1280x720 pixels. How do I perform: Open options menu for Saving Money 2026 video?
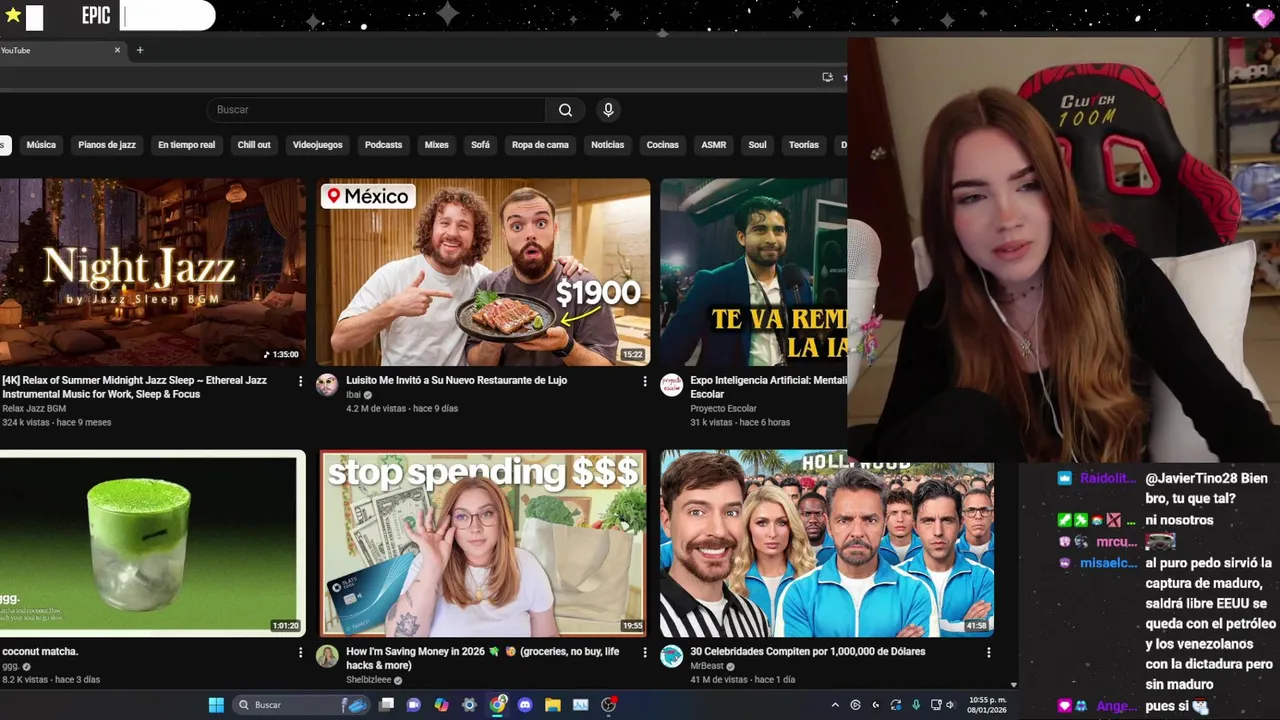(x=644, y=652)
